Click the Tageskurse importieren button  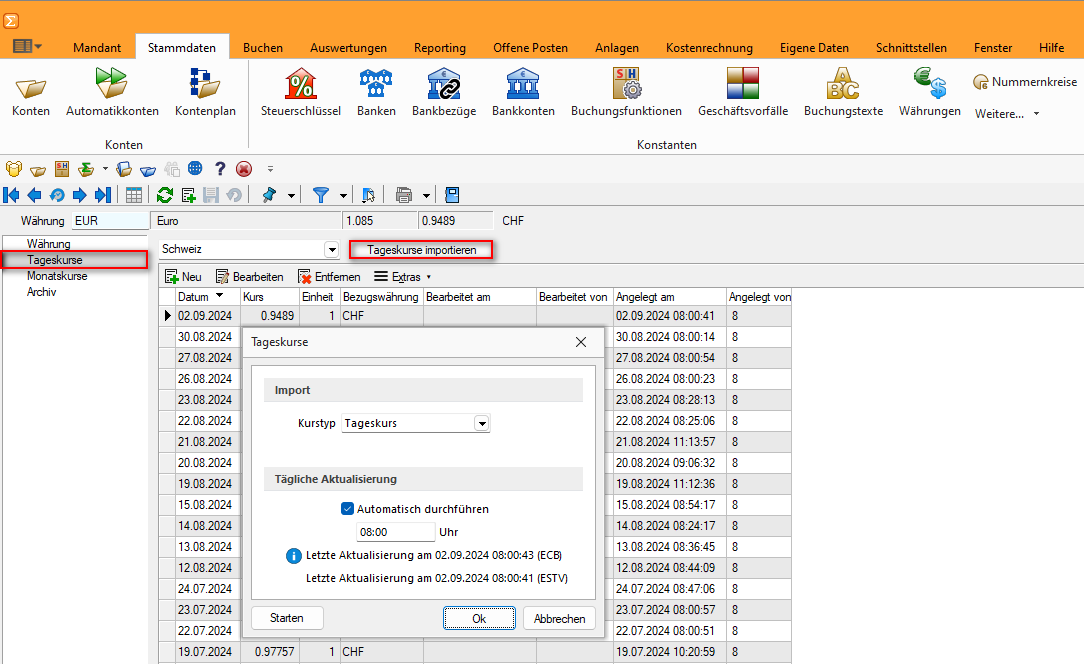[421, 250]
